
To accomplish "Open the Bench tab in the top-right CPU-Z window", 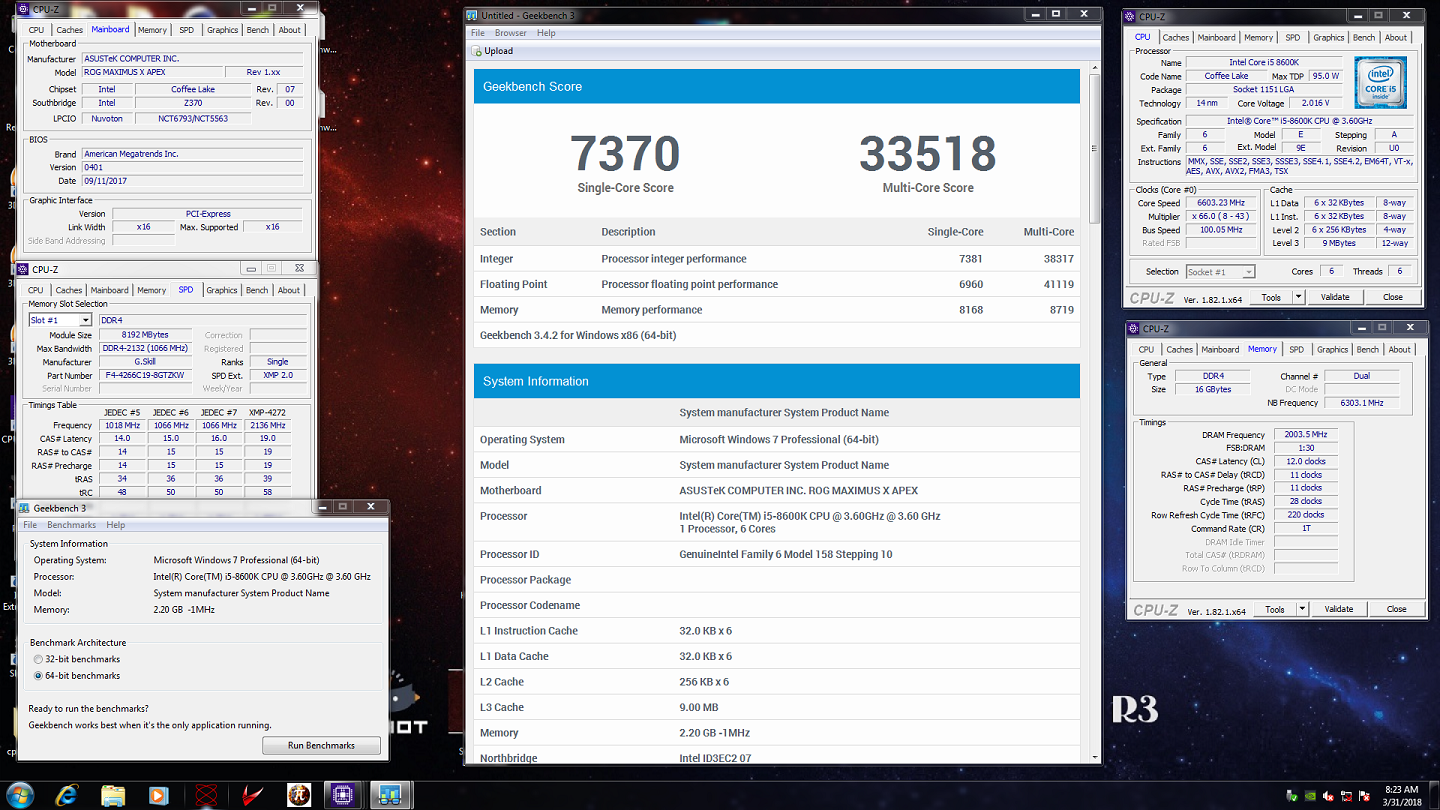I will click(1364, 37).
